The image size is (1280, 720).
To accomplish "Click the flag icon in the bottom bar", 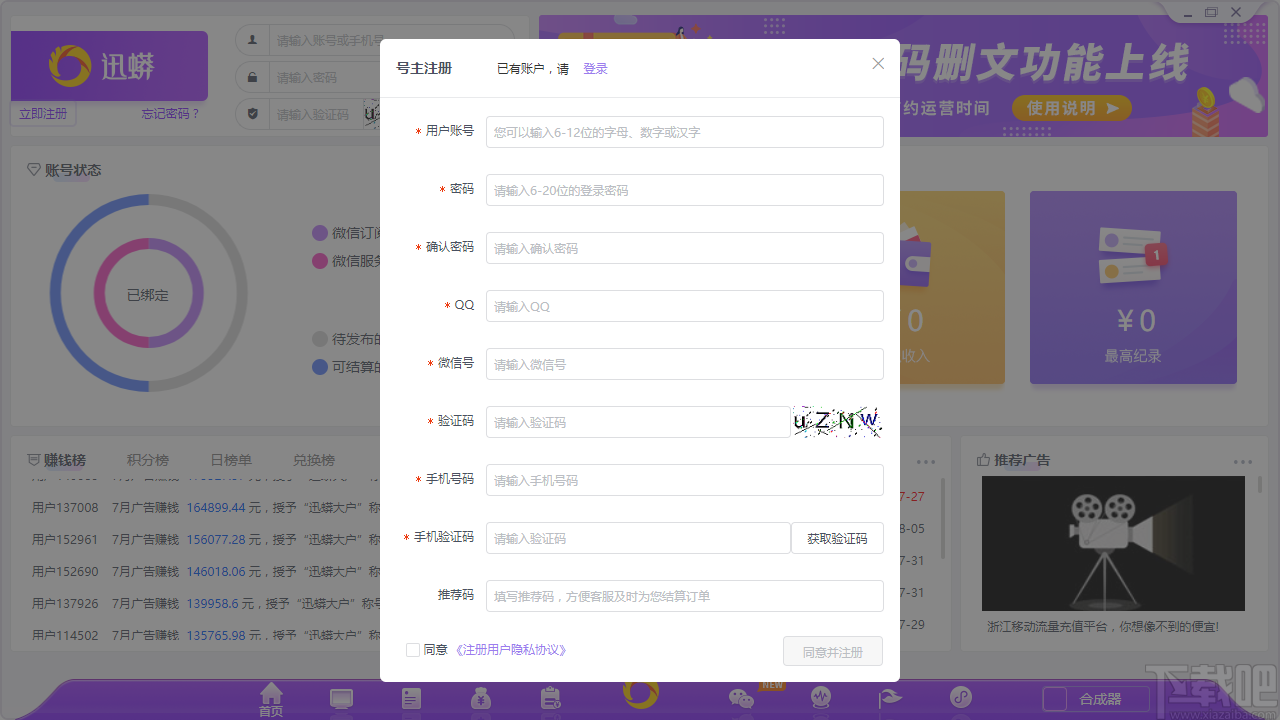I will (x=891, y=698).
